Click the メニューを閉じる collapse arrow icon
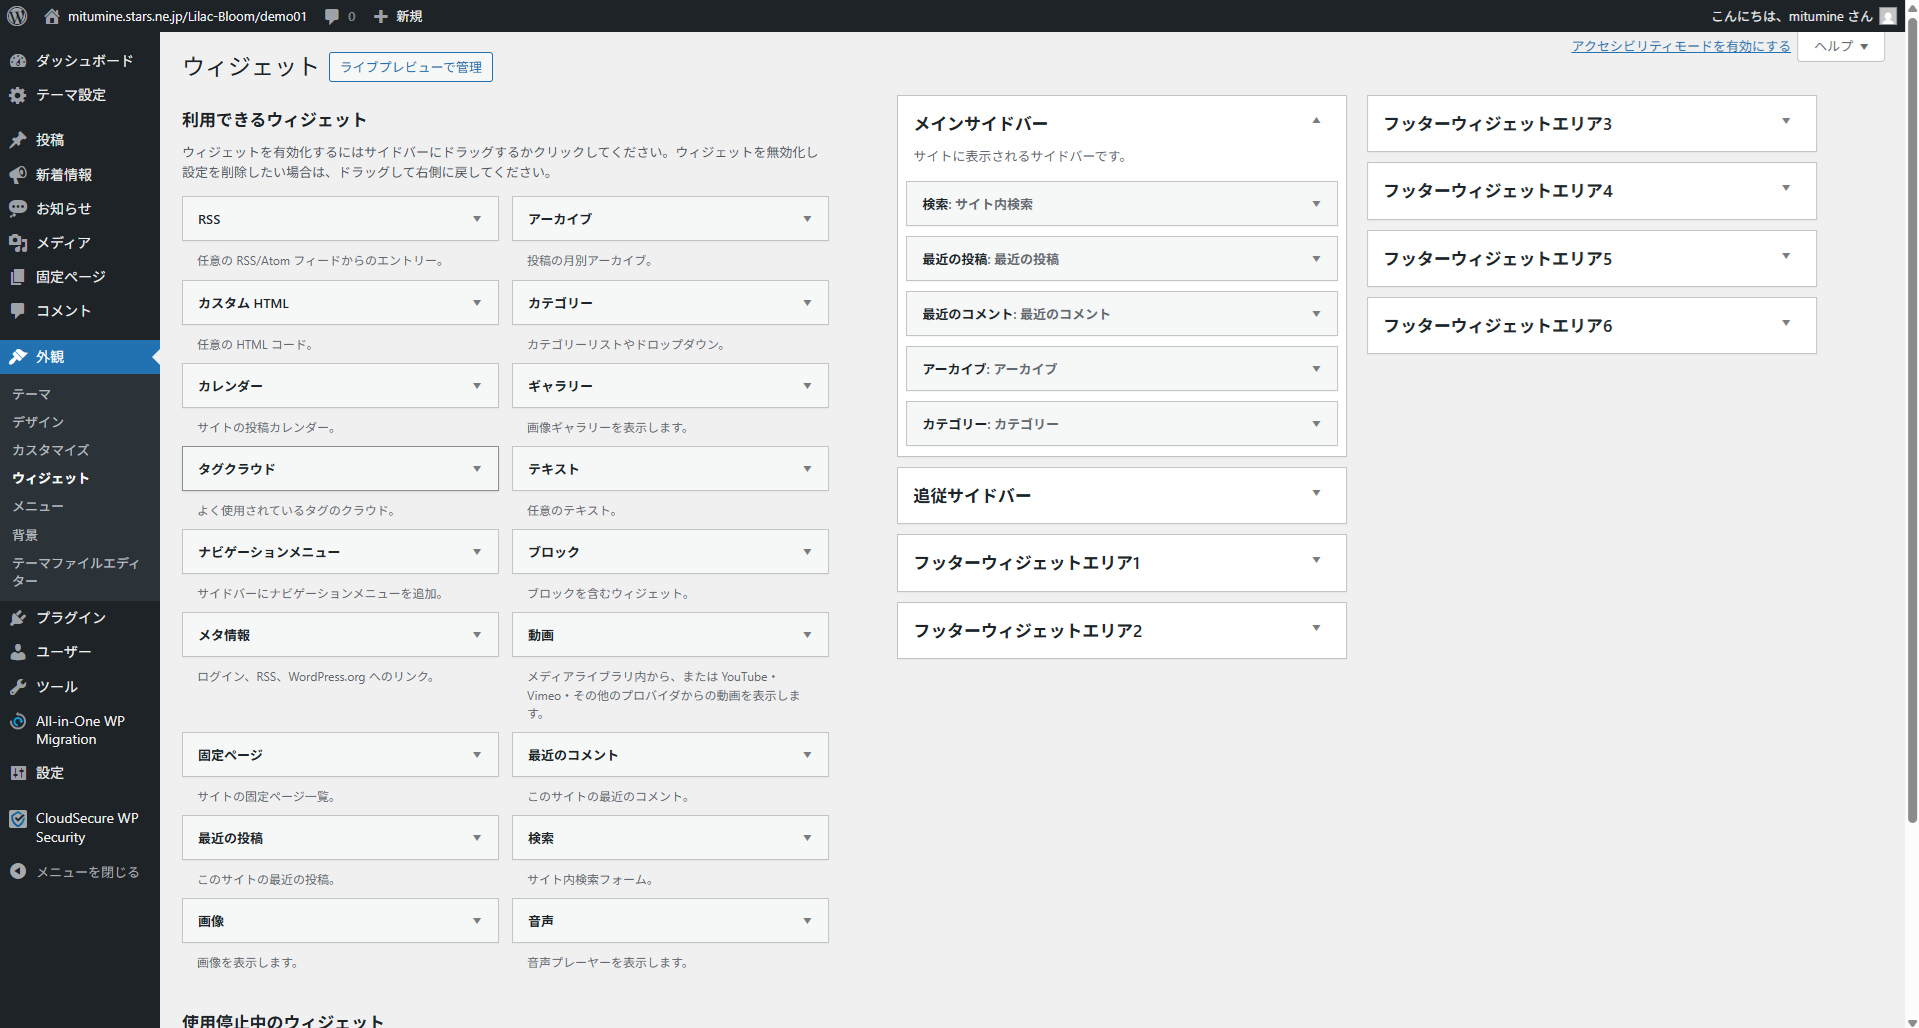The height and width of the screenshot is (1028, 1919). (x=18, y=872)
